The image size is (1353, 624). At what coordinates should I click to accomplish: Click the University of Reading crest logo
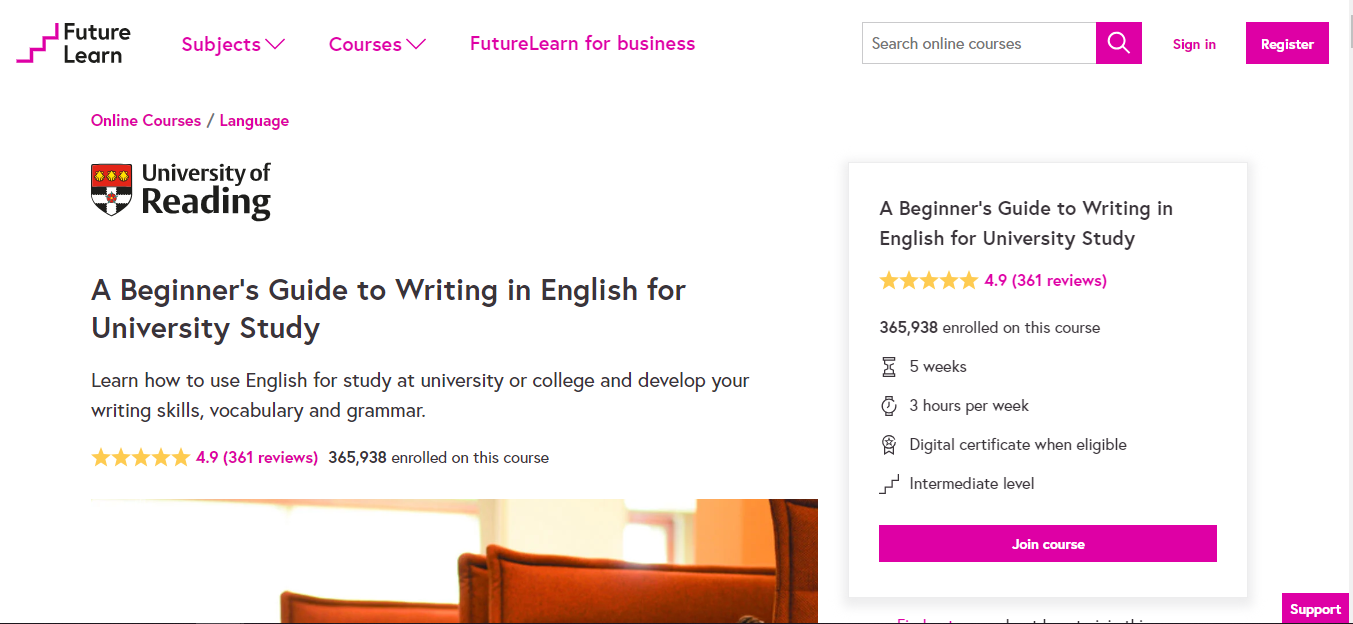[x=110, y=189]
